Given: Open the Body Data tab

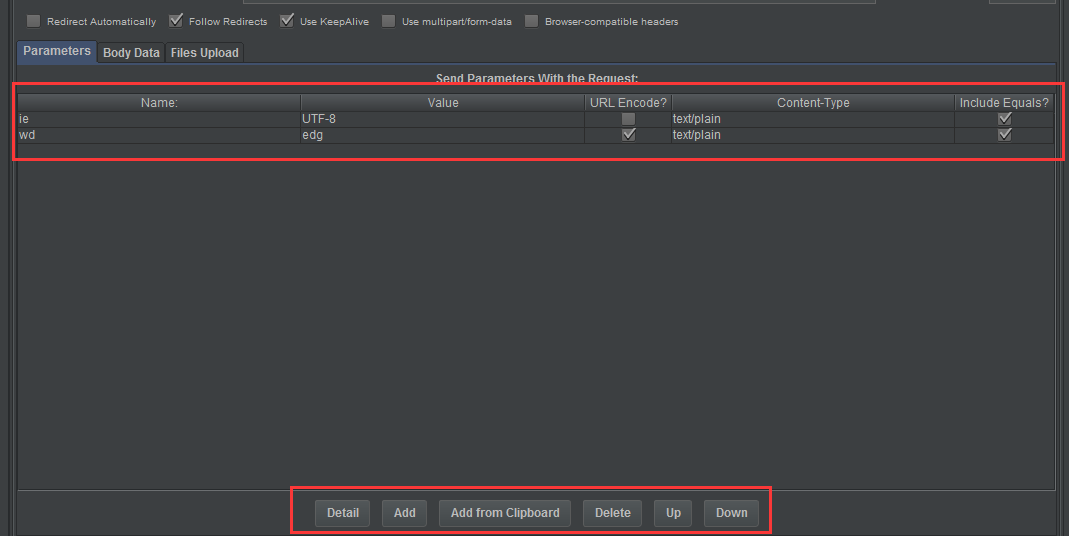Looking at the screenshot, I should 131,53.
